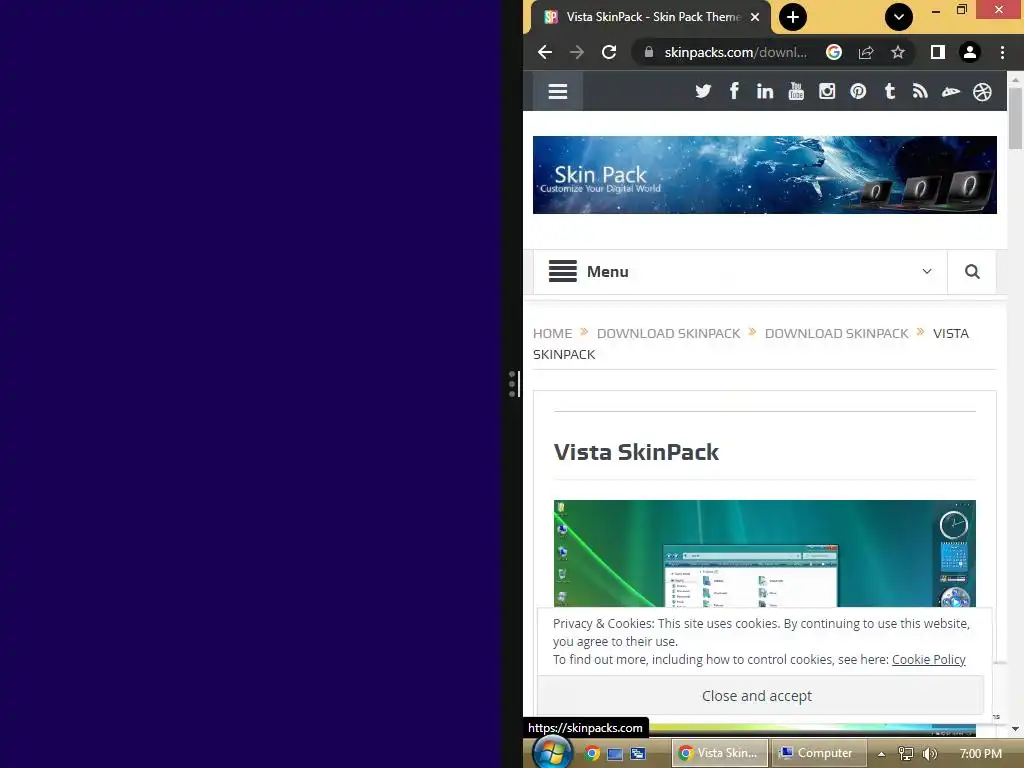
Task: Open Chrome three-dot menu
Action: point(1002,52)
